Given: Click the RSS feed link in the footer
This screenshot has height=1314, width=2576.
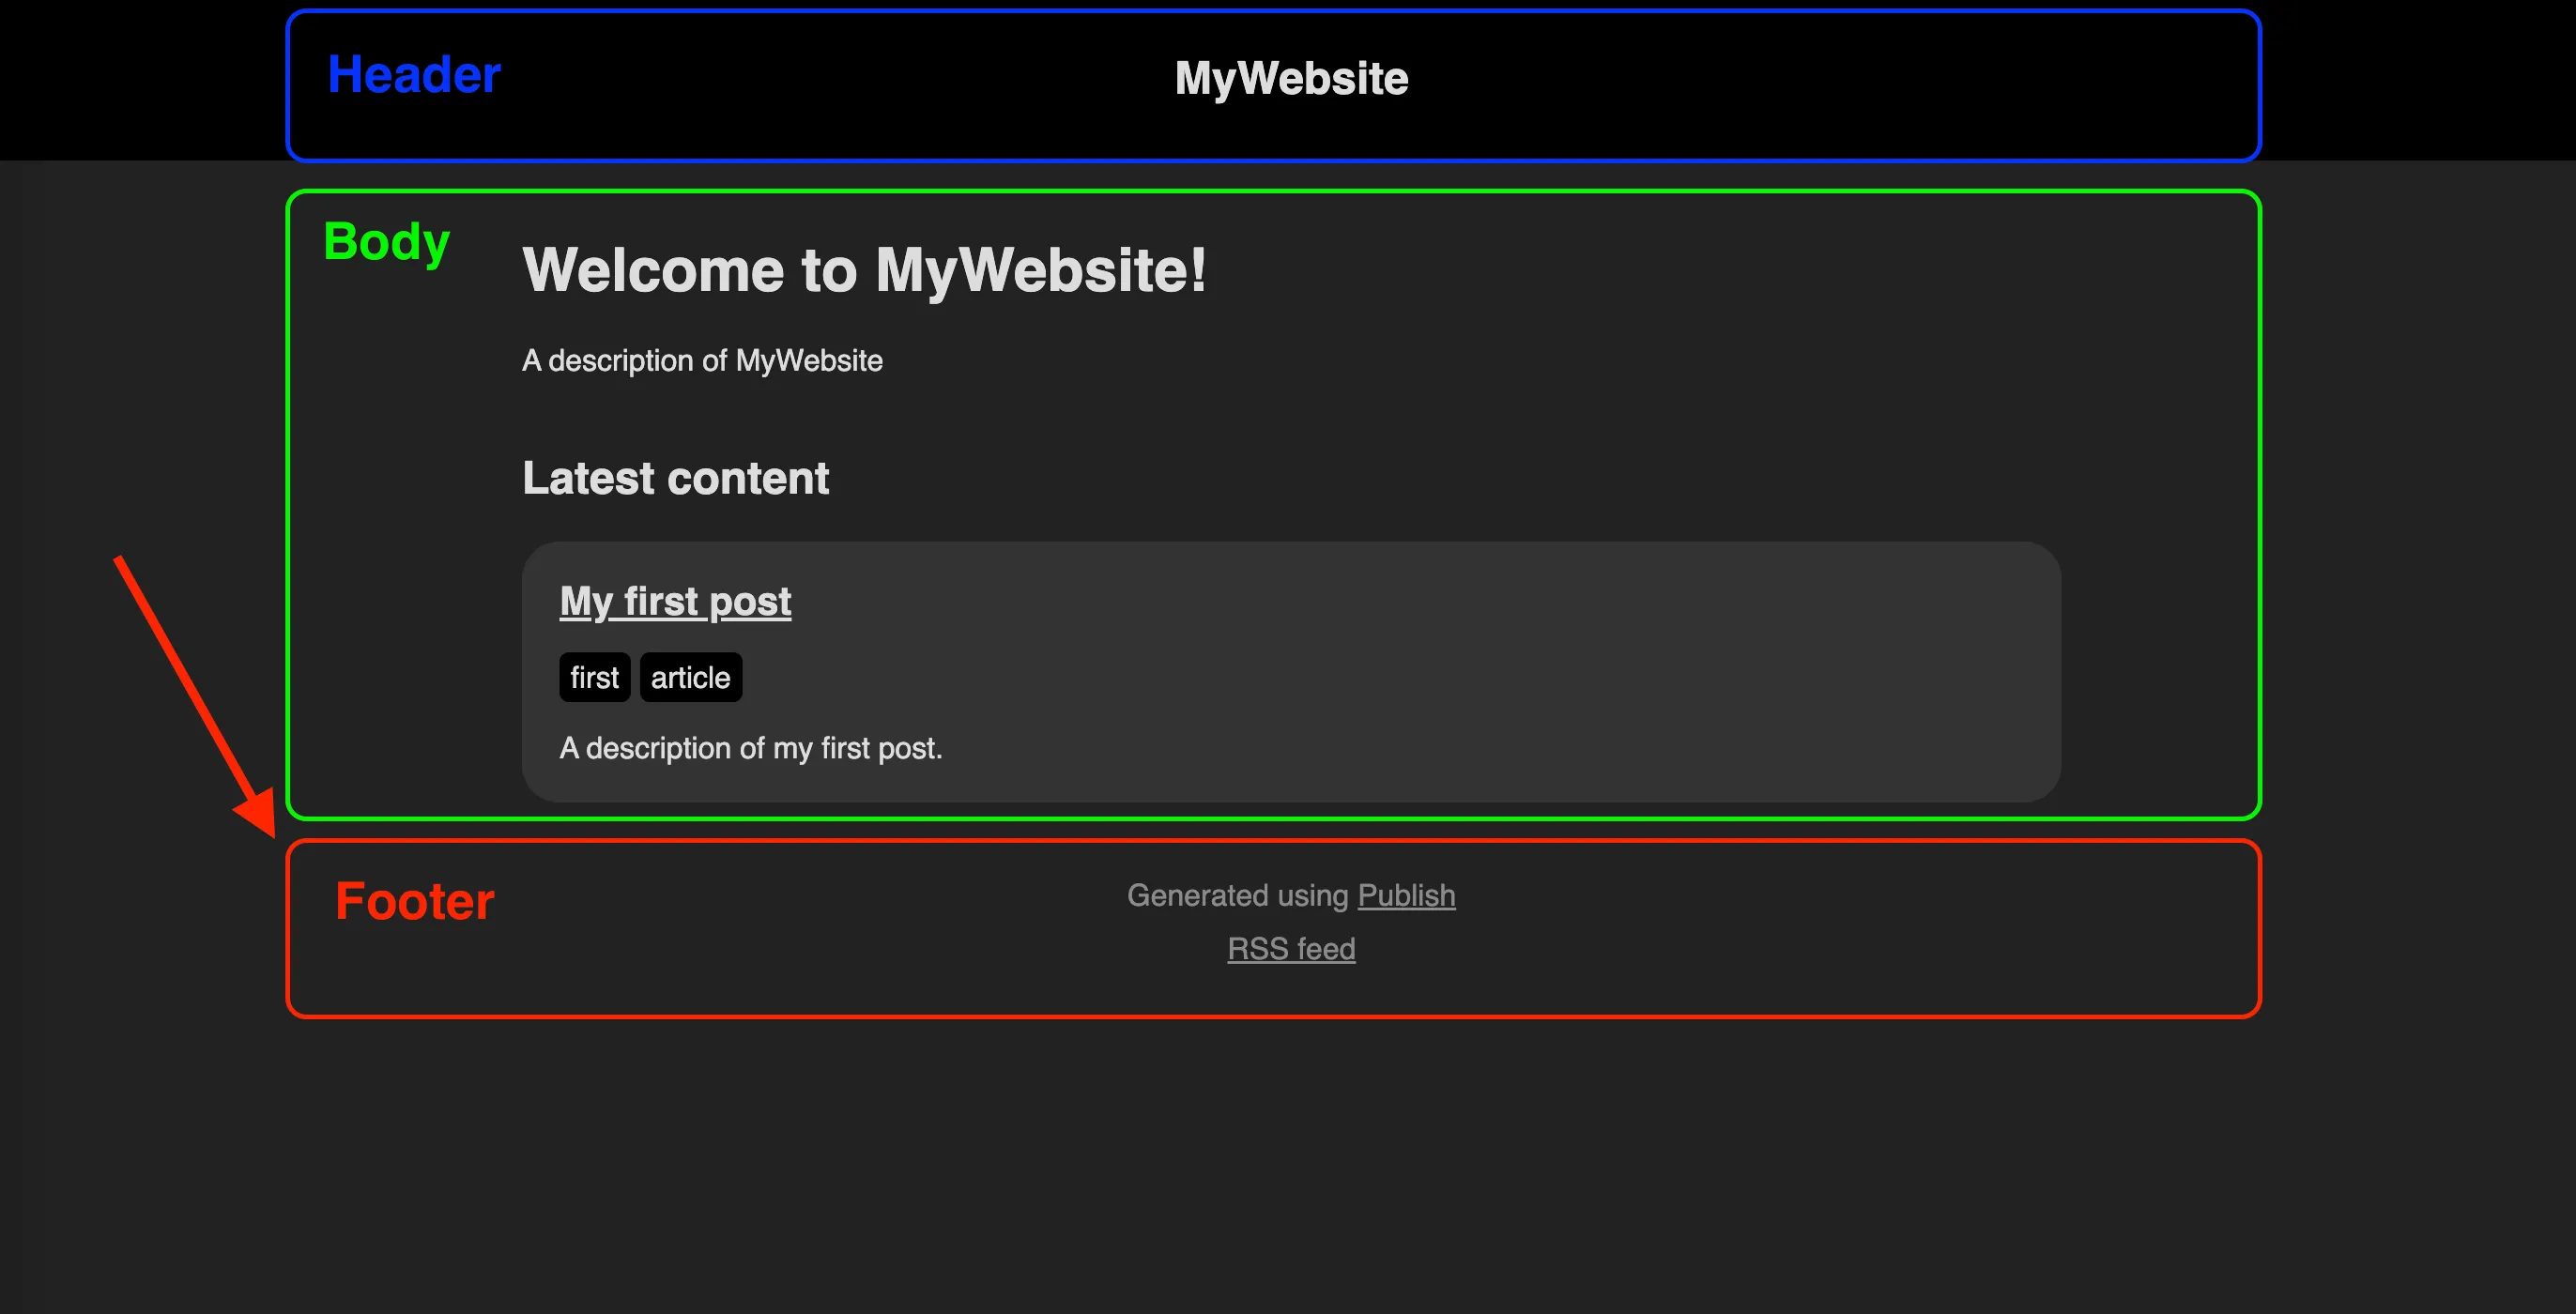Looking at the screenshot, I should [x=1290, y=948].
